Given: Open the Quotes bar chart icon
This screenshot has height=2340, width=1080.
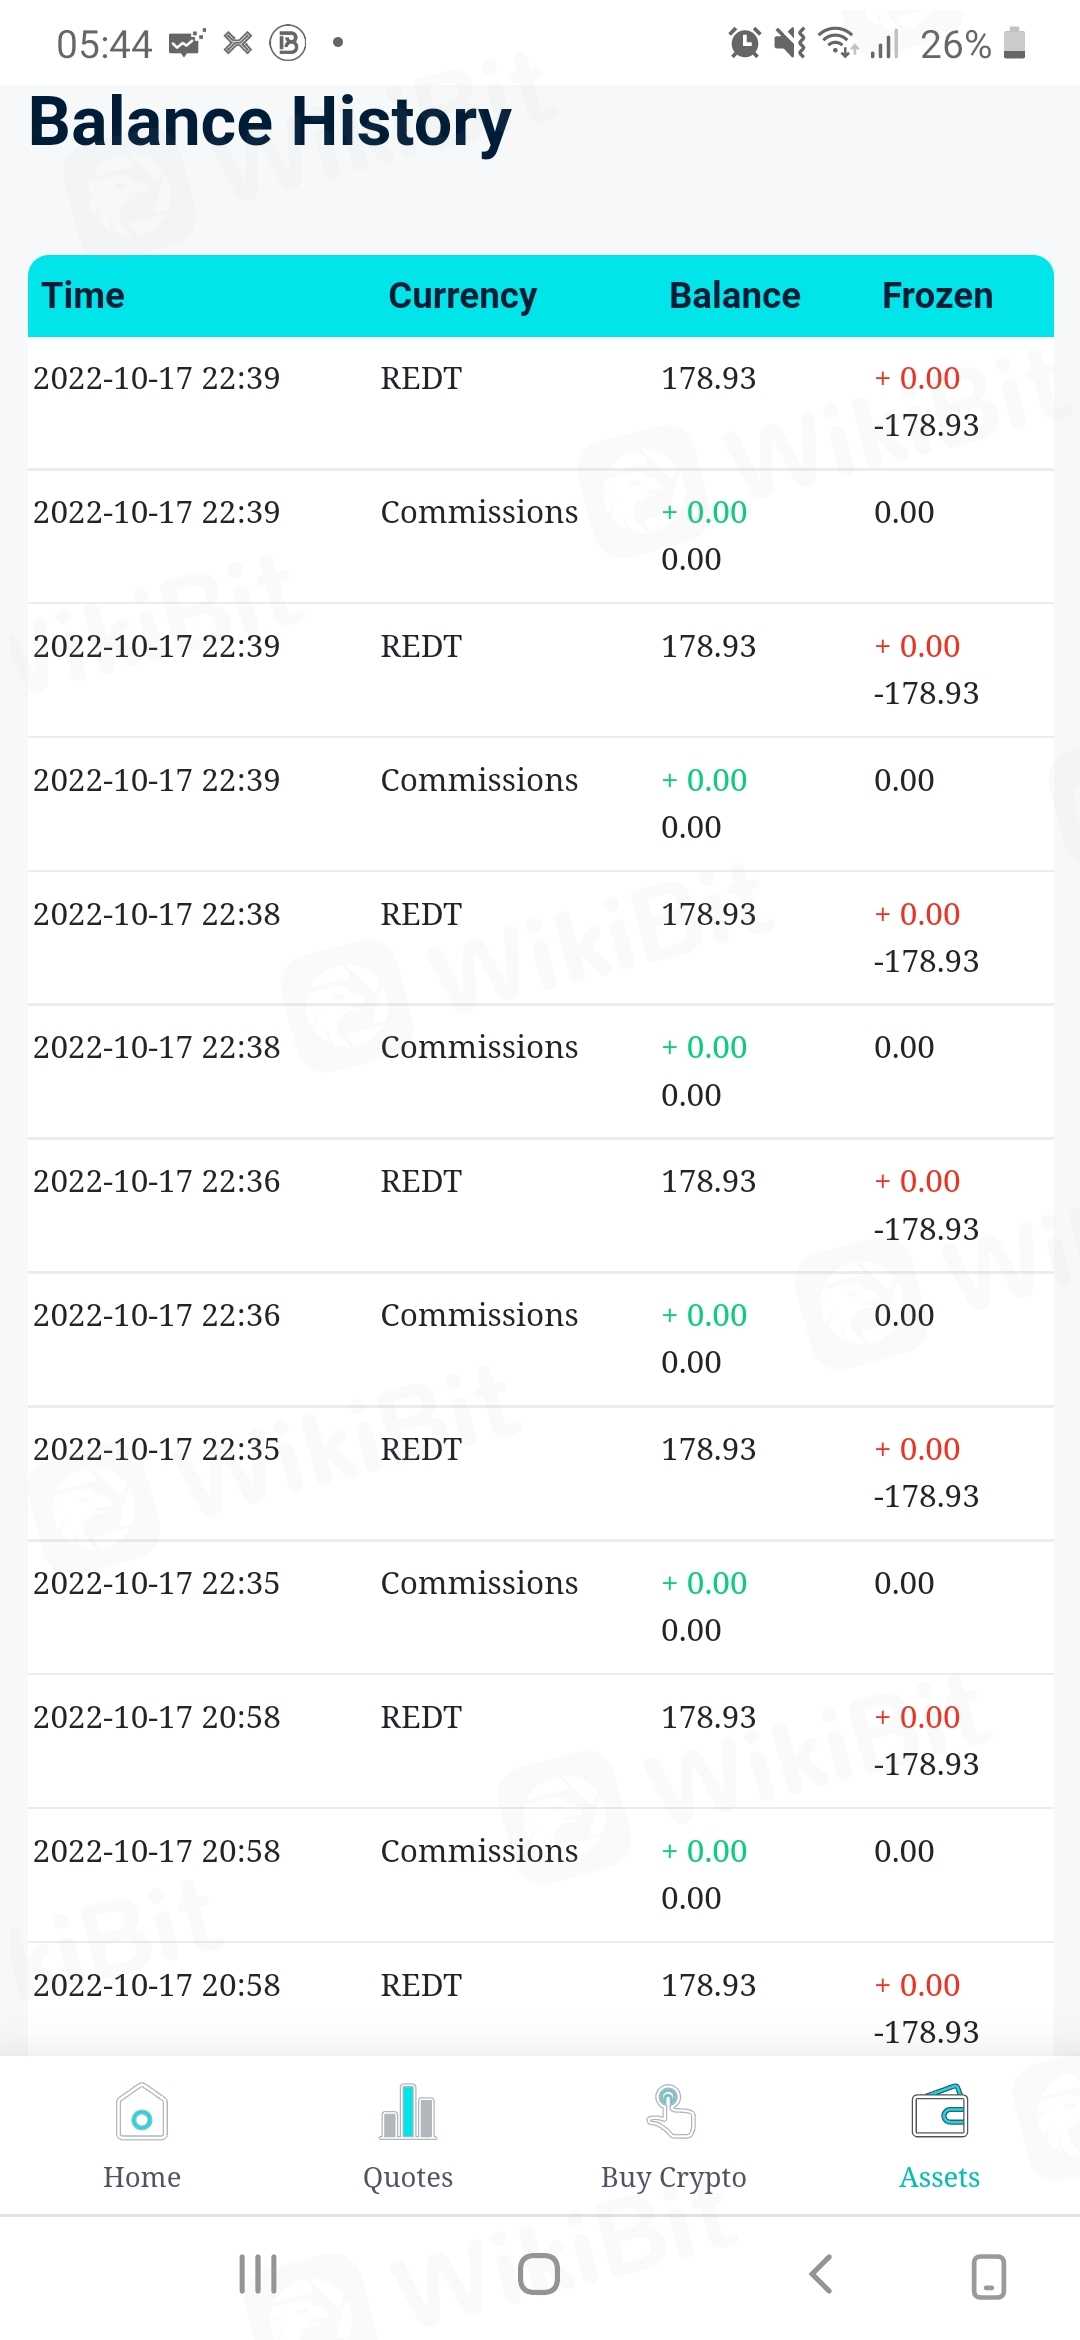Looking at the screenshot, I should [408, 2112].
